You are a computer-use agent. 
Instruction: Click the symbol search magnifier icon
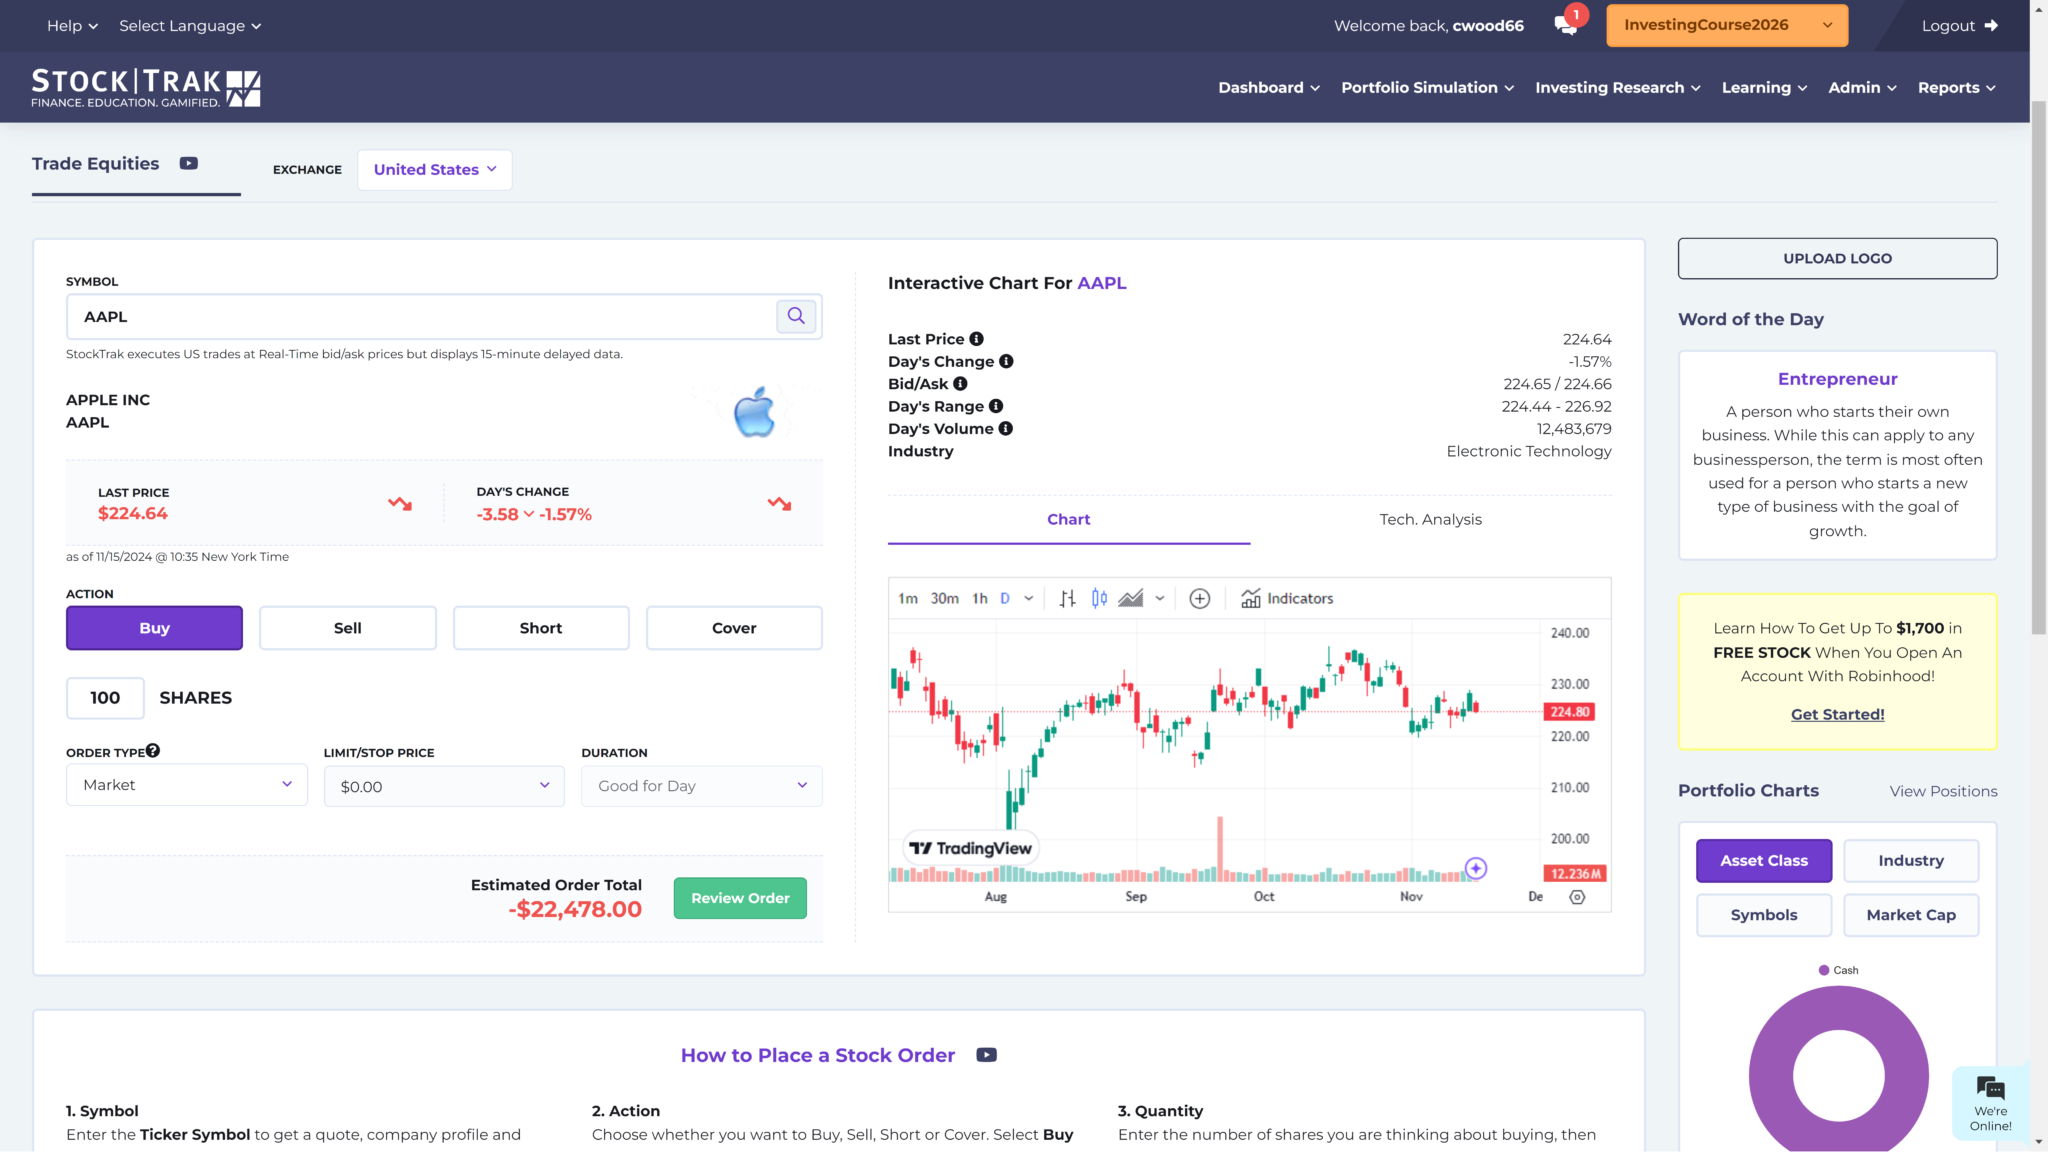795,316
